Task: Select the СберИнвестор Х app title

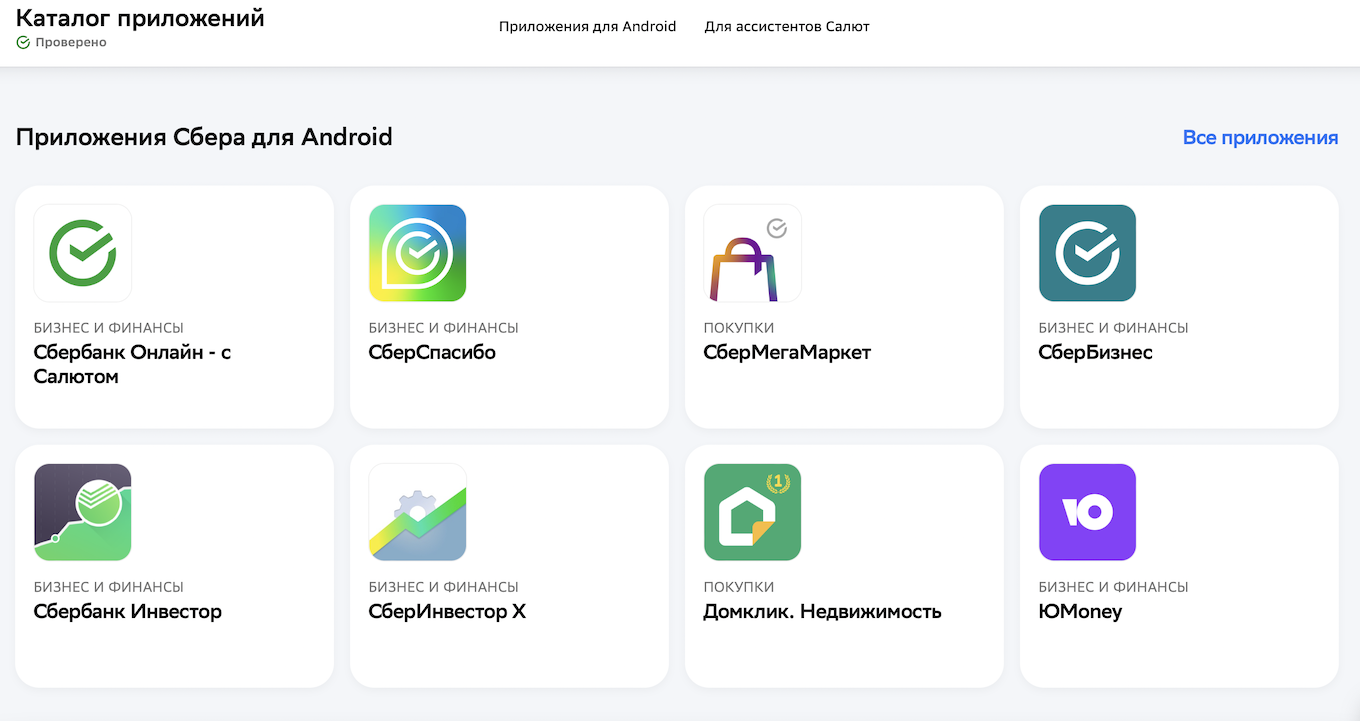Action: point(447,612)
